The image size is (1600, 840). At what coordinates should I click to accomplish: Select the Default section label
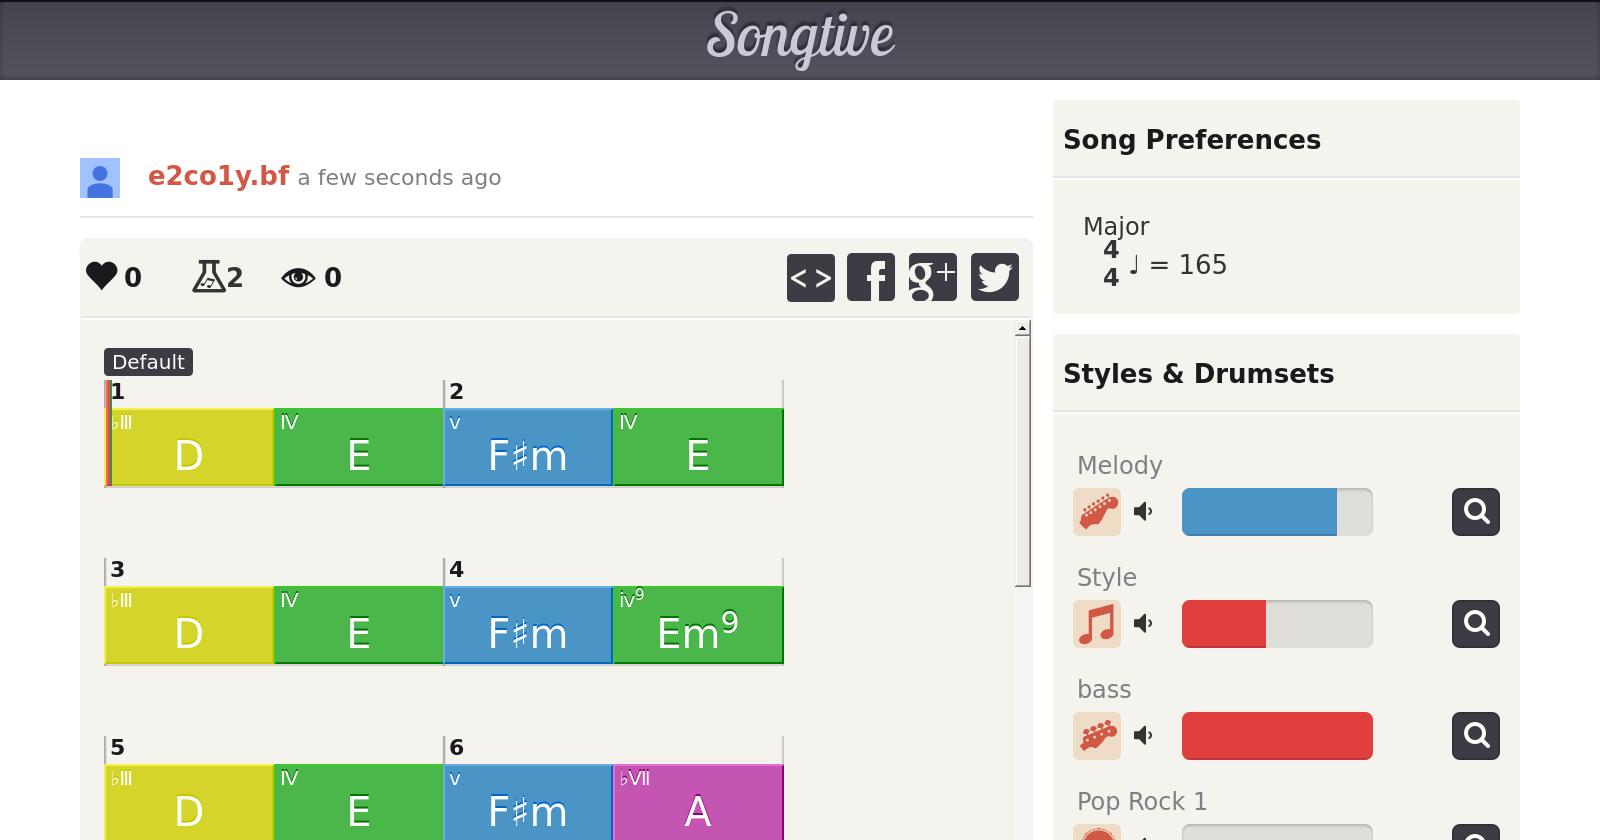tap(148, 362)
